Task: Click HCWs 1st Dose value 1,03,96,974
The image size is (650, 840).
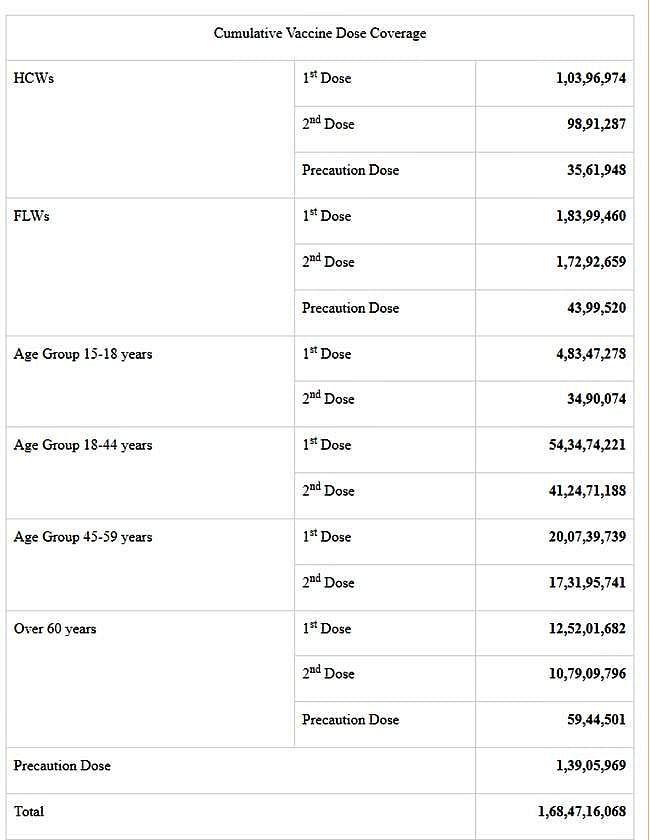Action: (590, 78)
